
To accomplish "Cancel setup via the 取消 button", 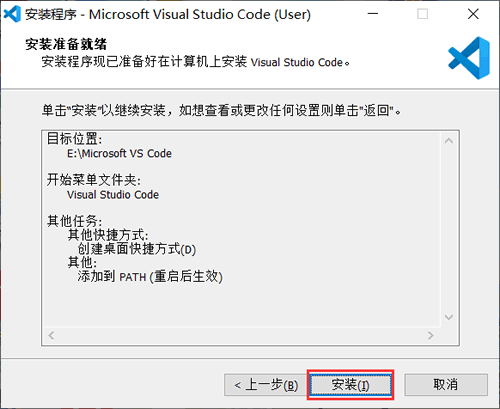I will click(x=446, y=385).
